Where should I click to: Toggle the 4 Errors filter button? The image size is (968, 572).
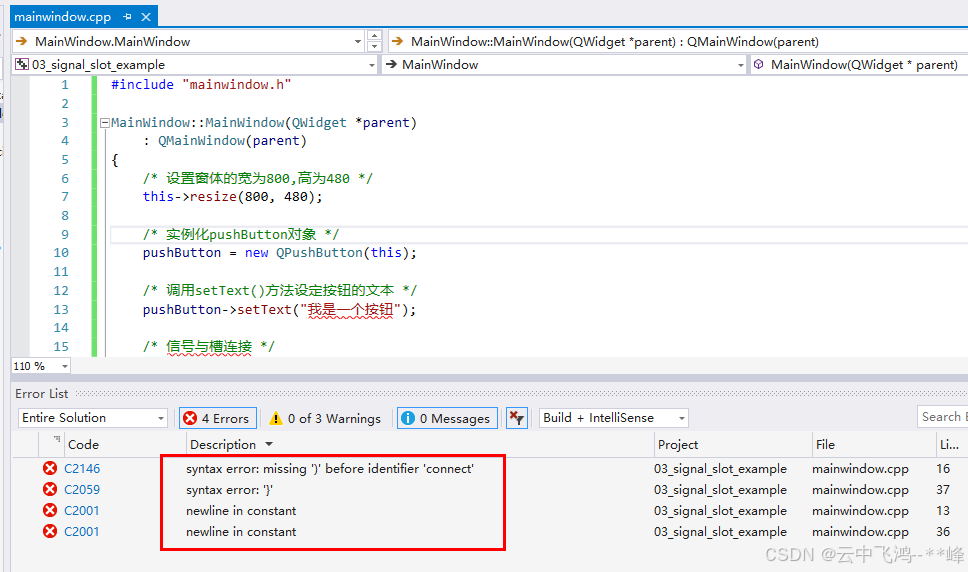[x=217, y=418]
